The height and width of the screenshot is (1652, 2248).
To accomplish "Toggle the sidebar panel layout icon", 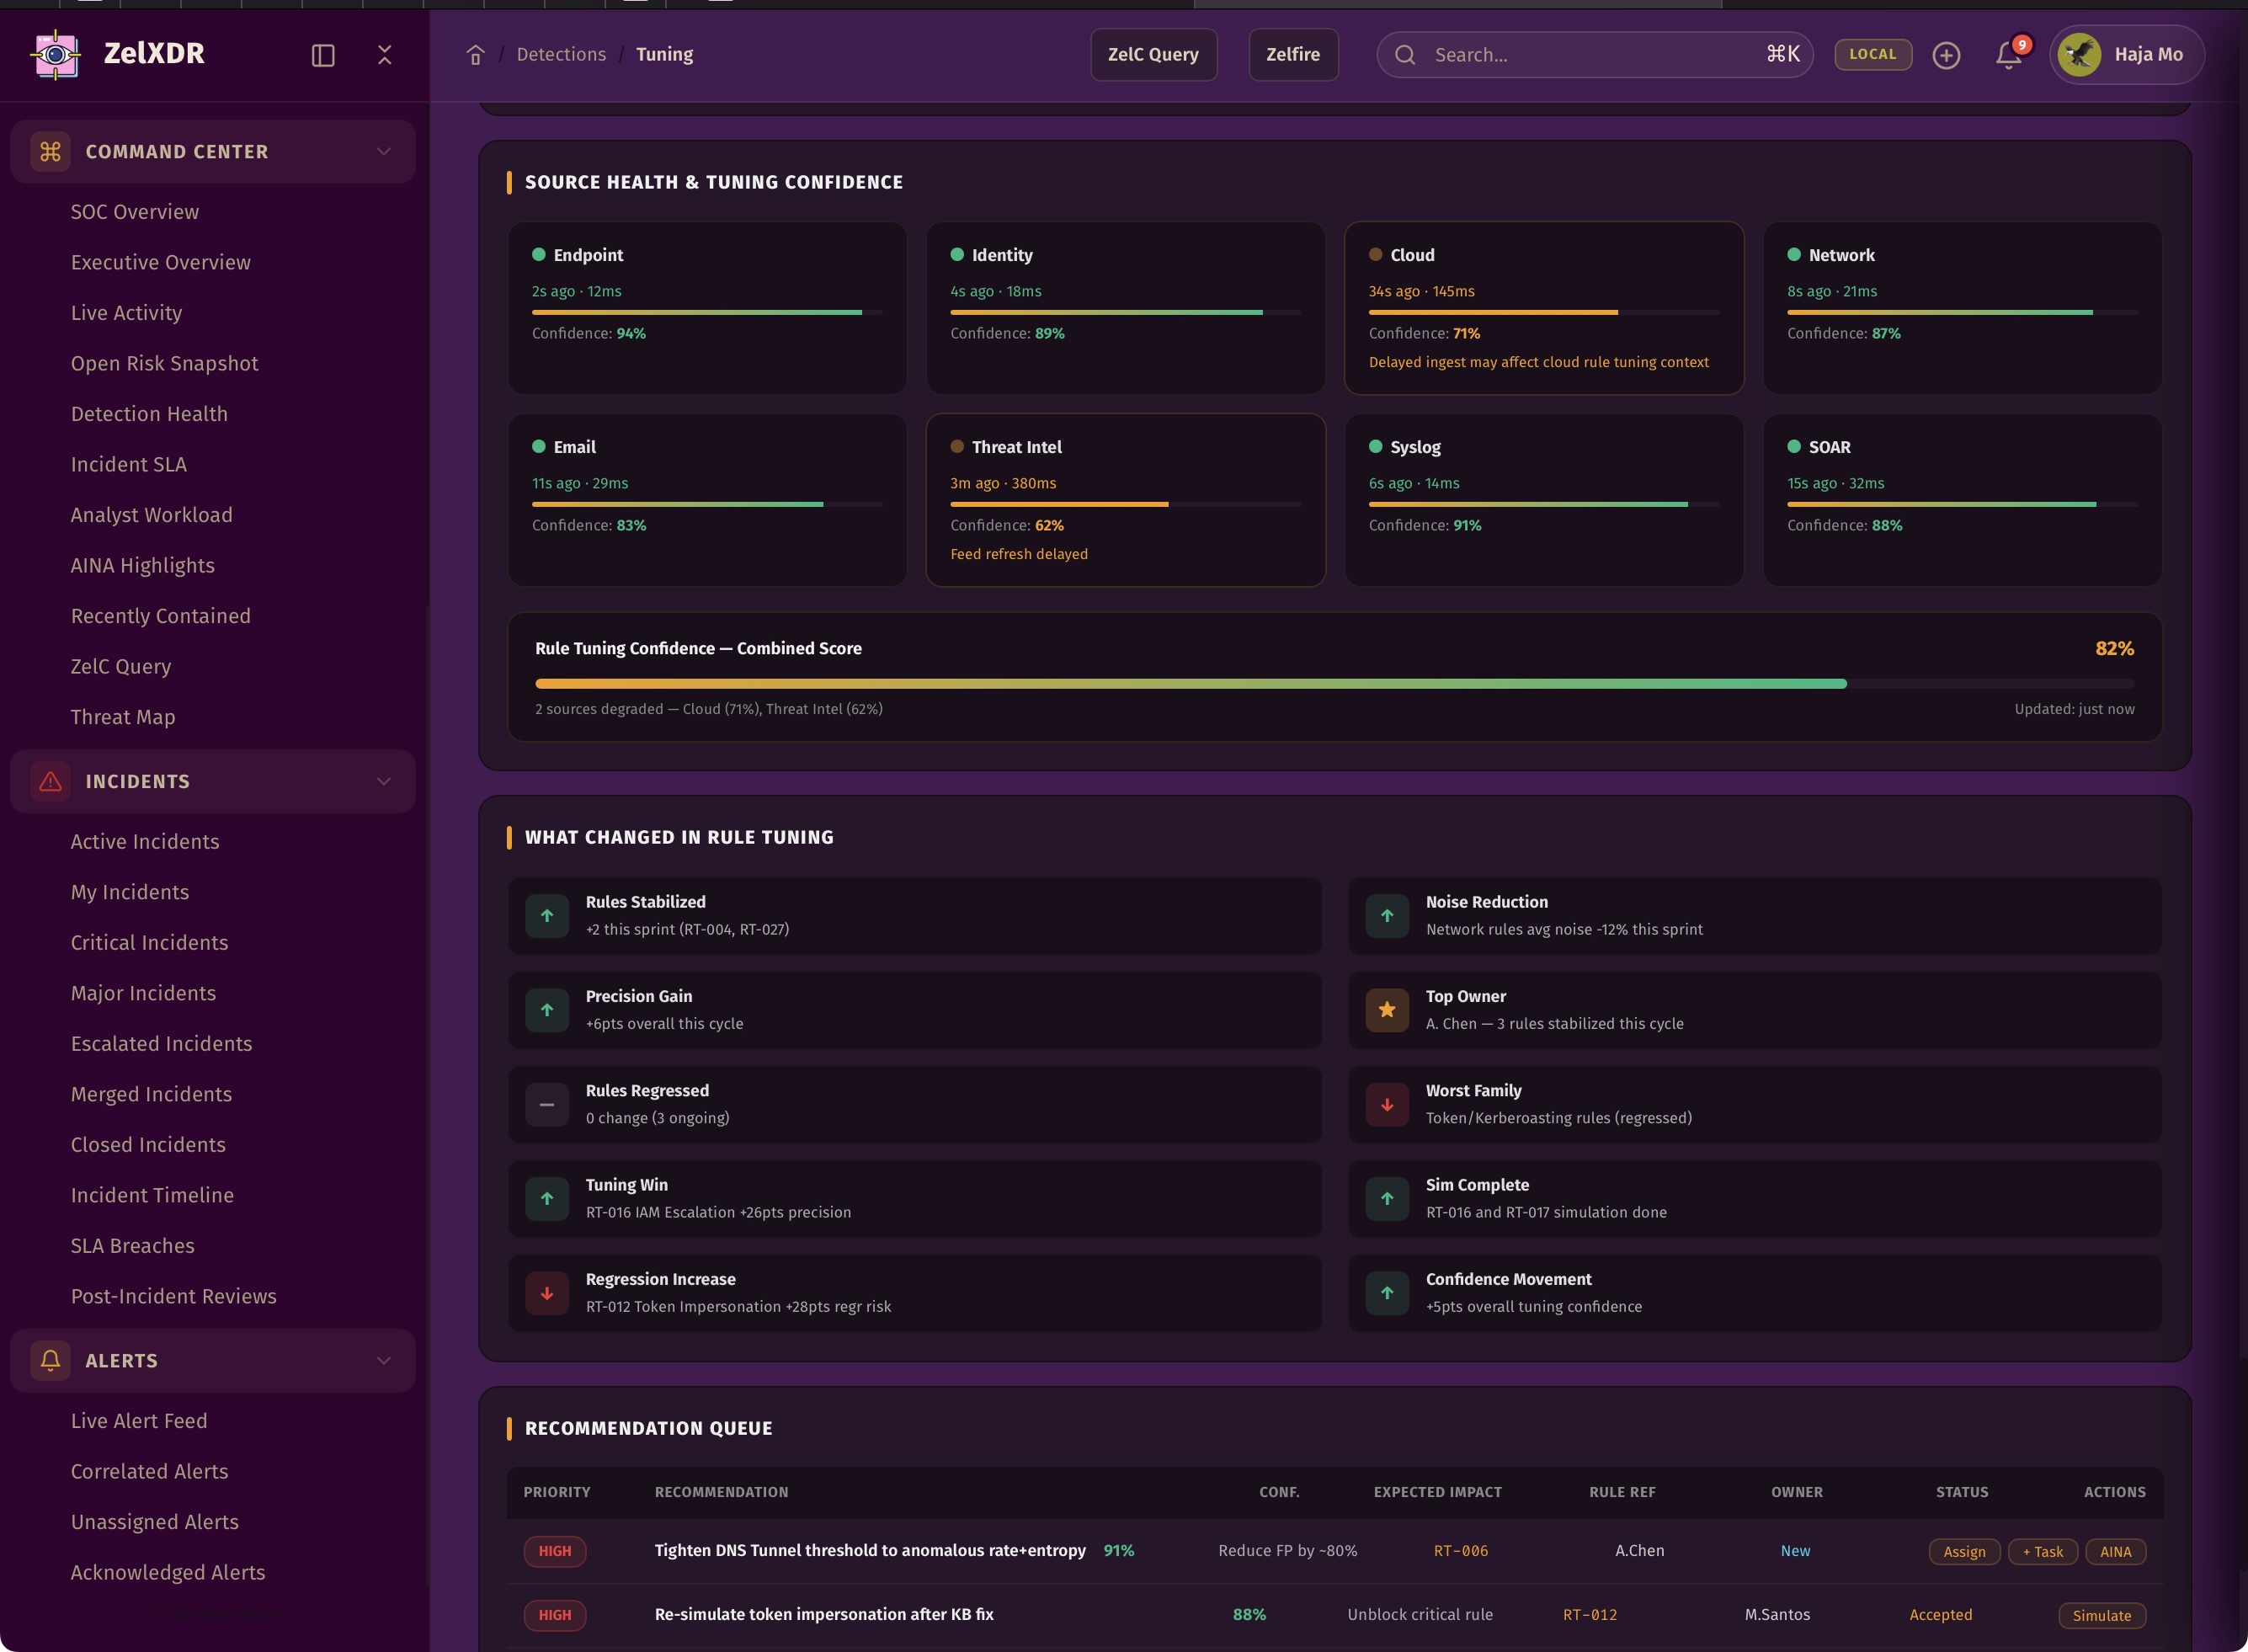I will click(322, 55).
